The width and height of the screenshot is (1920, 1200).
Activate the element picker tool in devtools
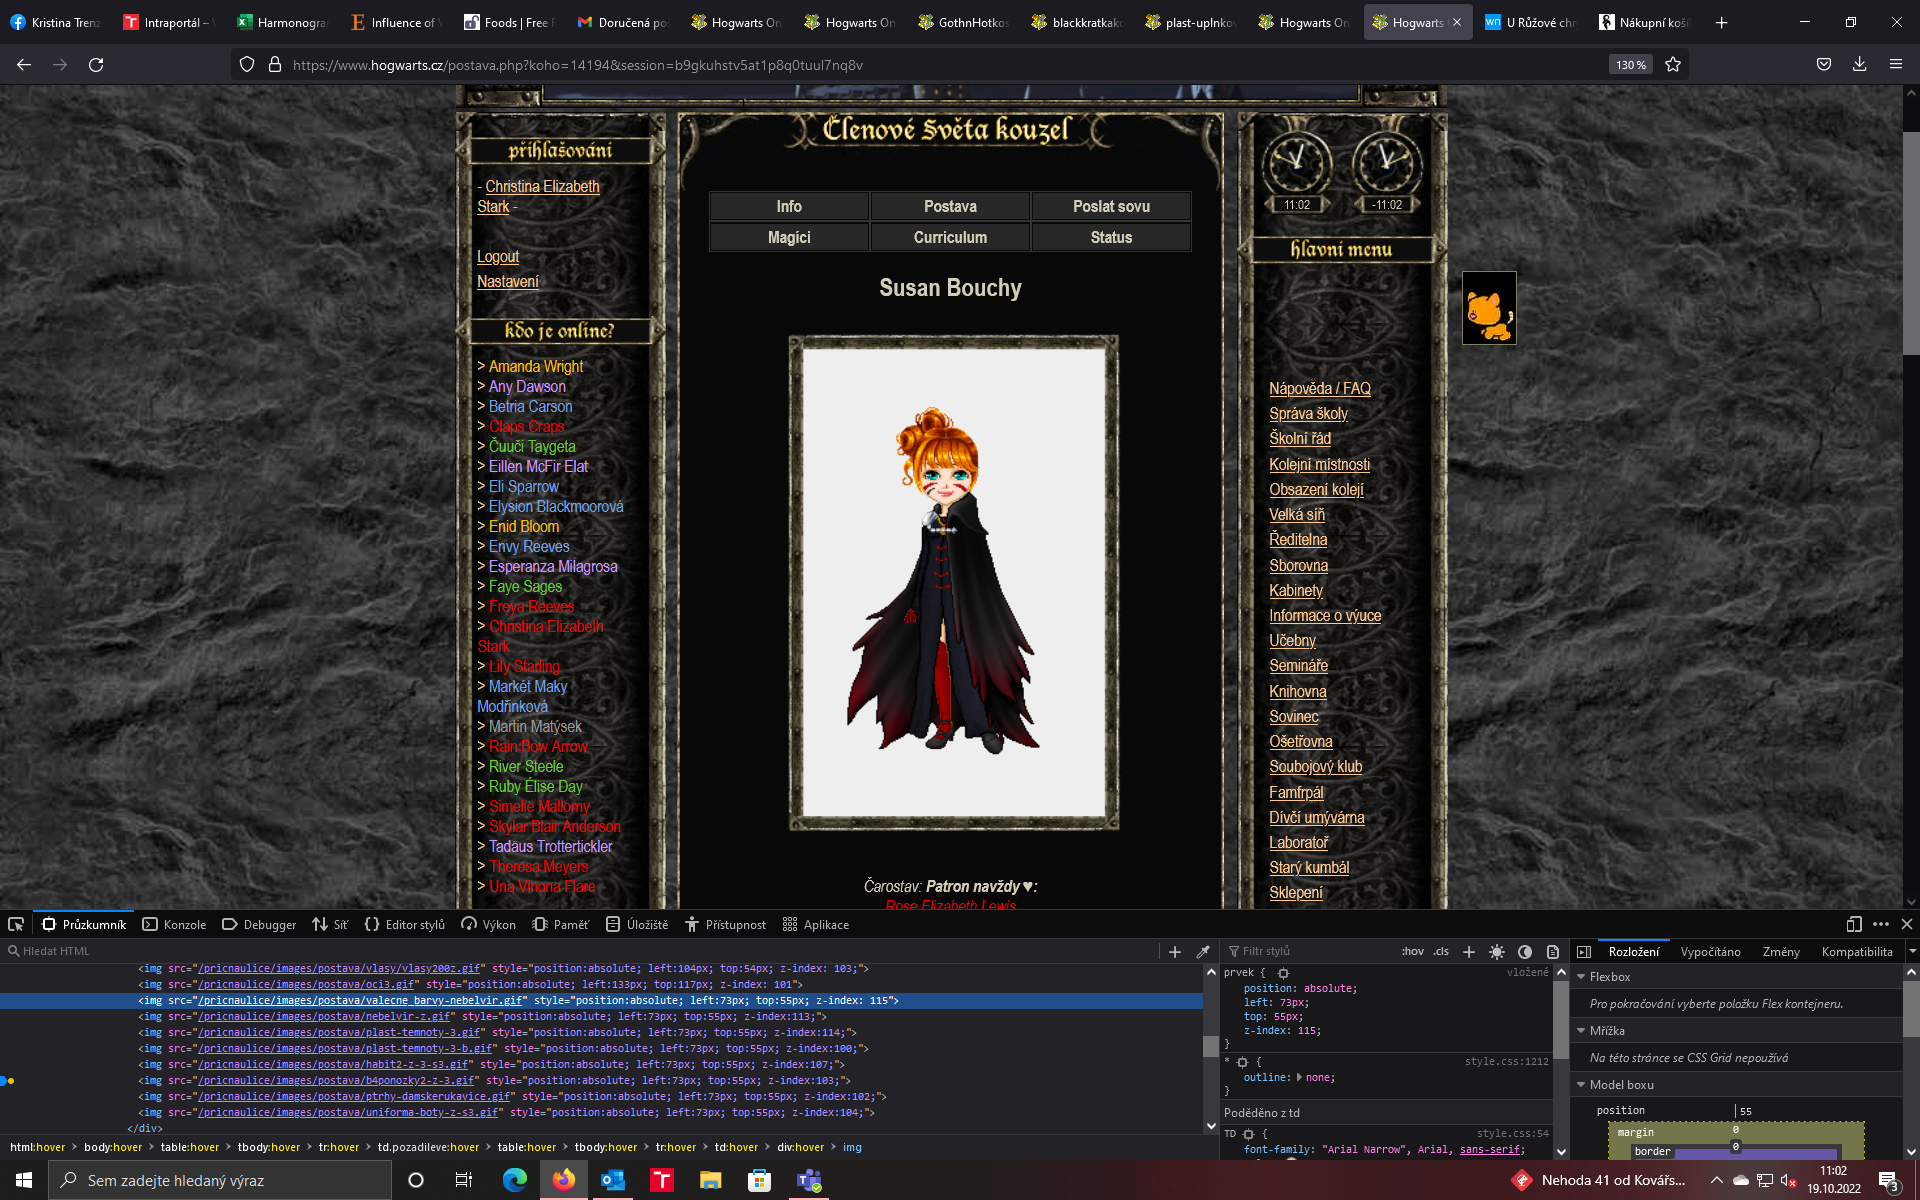[16, 924]
